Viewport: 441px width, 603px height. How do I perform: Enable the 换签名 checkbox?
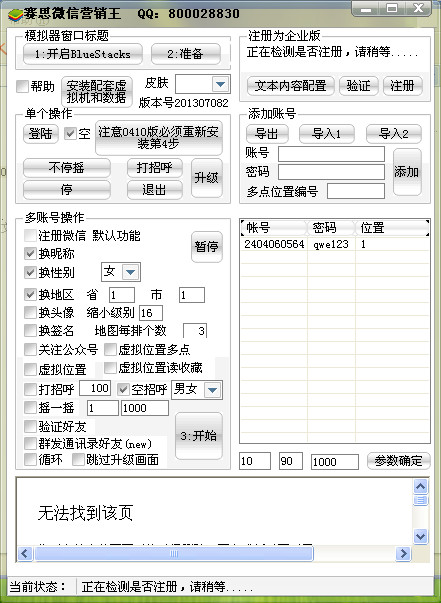[30, 330]
